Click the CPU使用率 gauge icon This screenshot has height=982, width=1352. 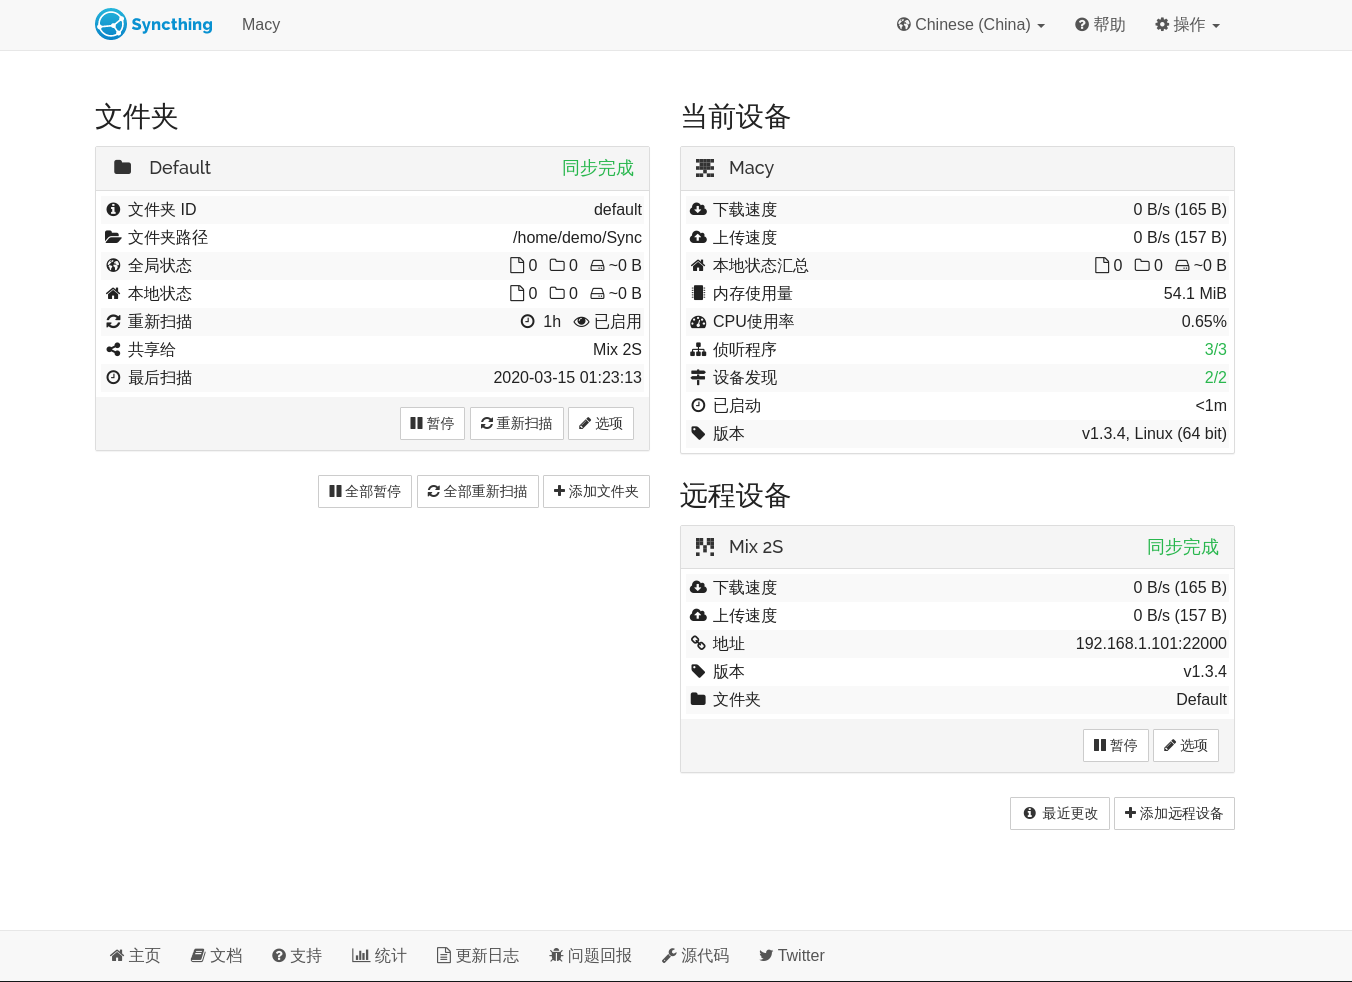pos(698,321)
